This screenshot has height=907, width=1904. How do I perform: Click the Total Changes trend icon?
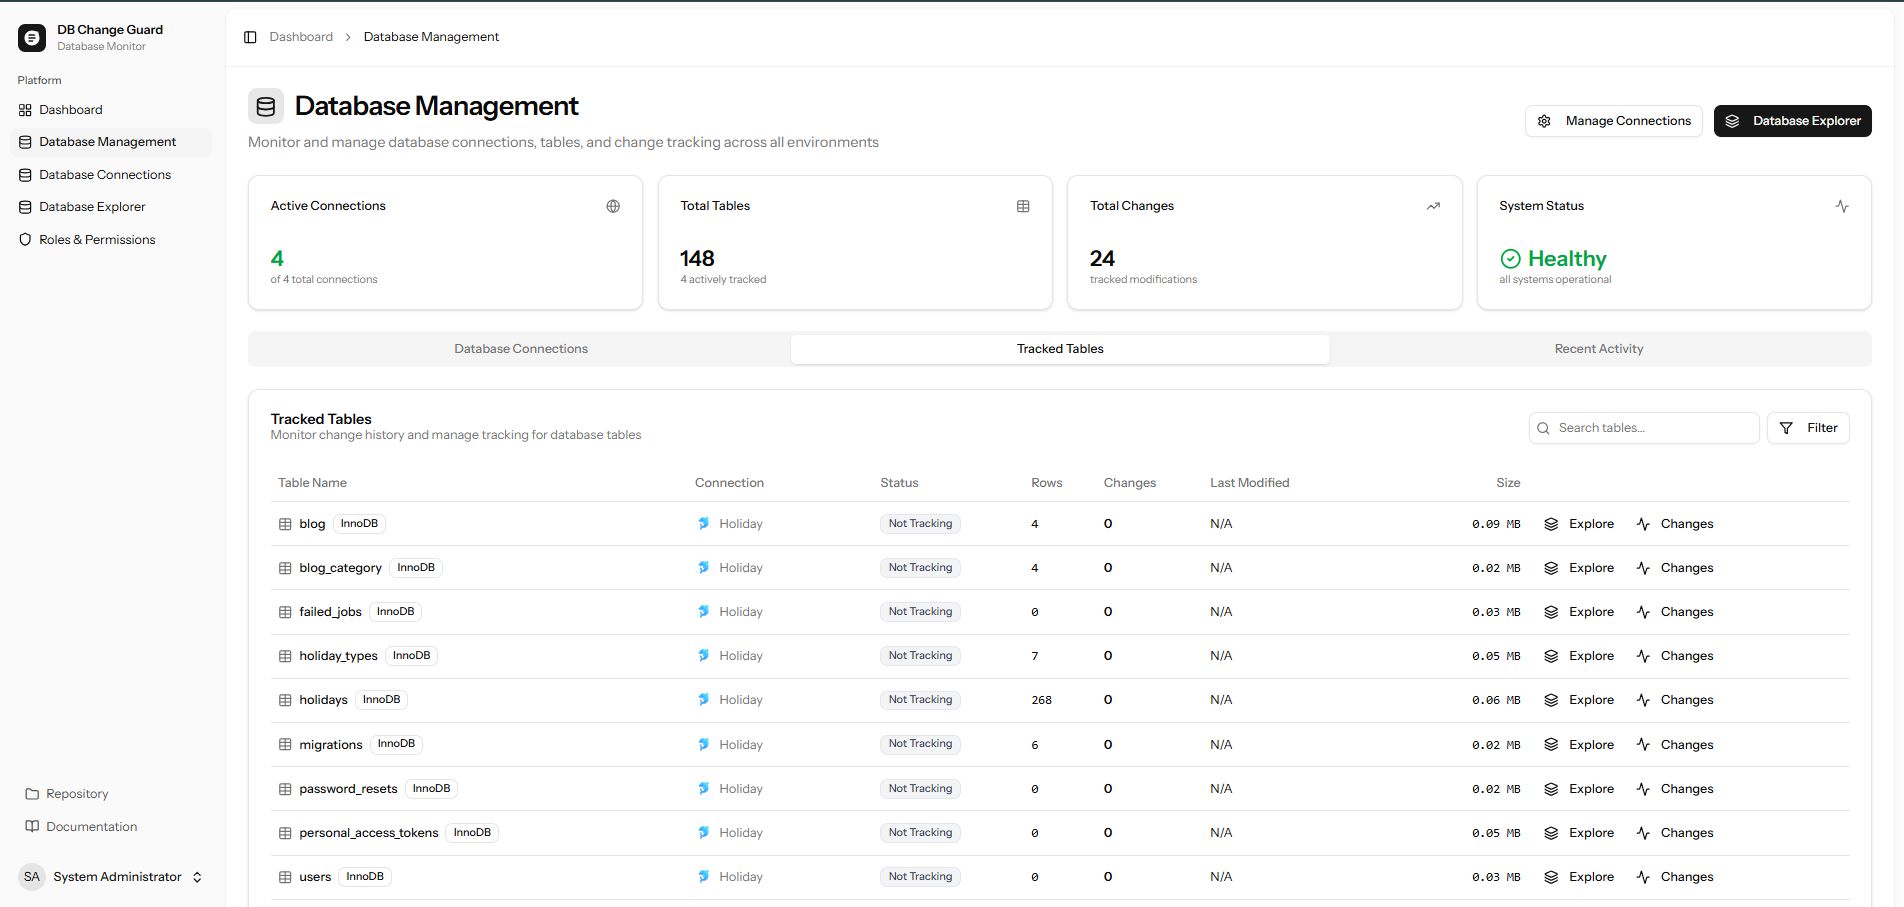[x=1433, y=206]
